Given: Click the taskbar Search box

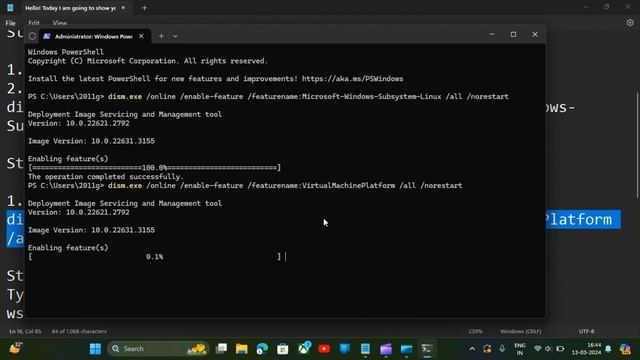Looking at the screenshot, I should pyautogui.click(x=158, y=349).
